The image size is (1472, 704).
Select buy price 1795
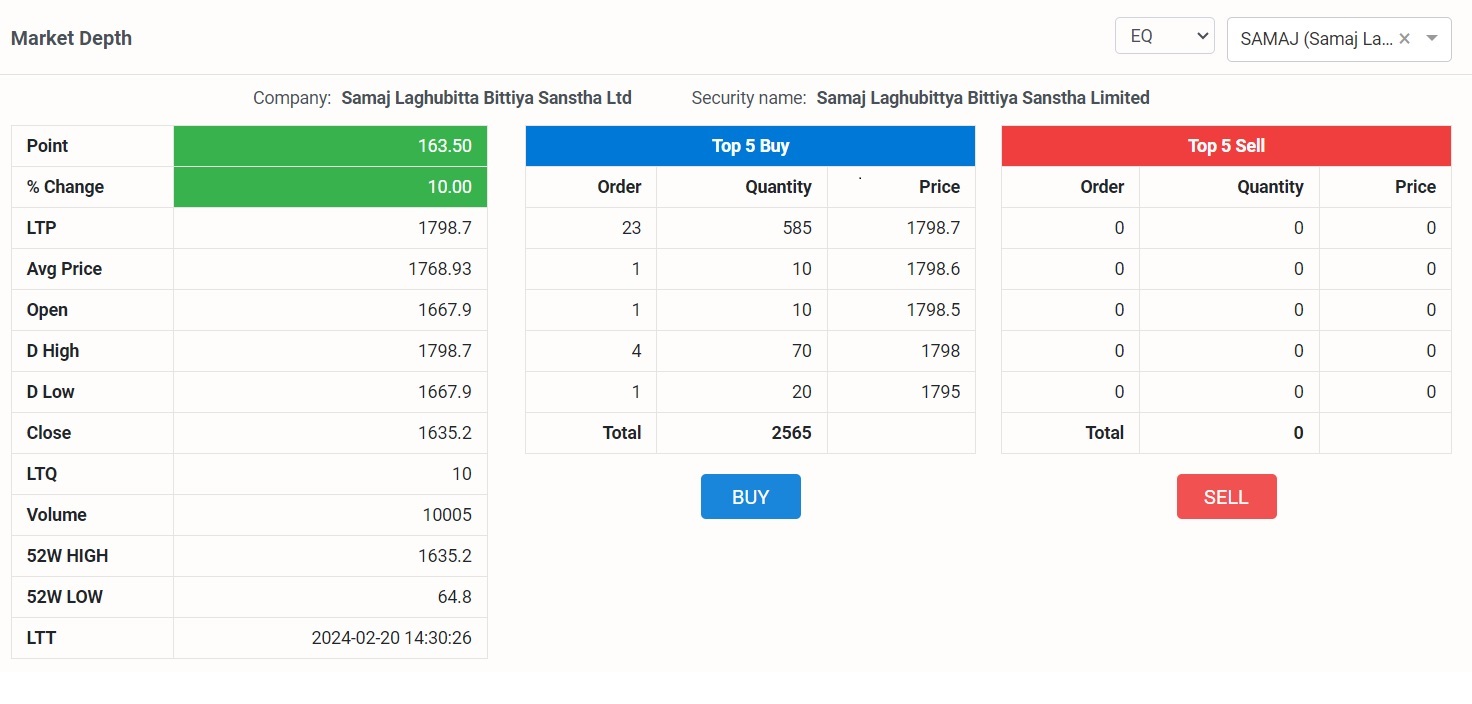click(x=940, y=392)
